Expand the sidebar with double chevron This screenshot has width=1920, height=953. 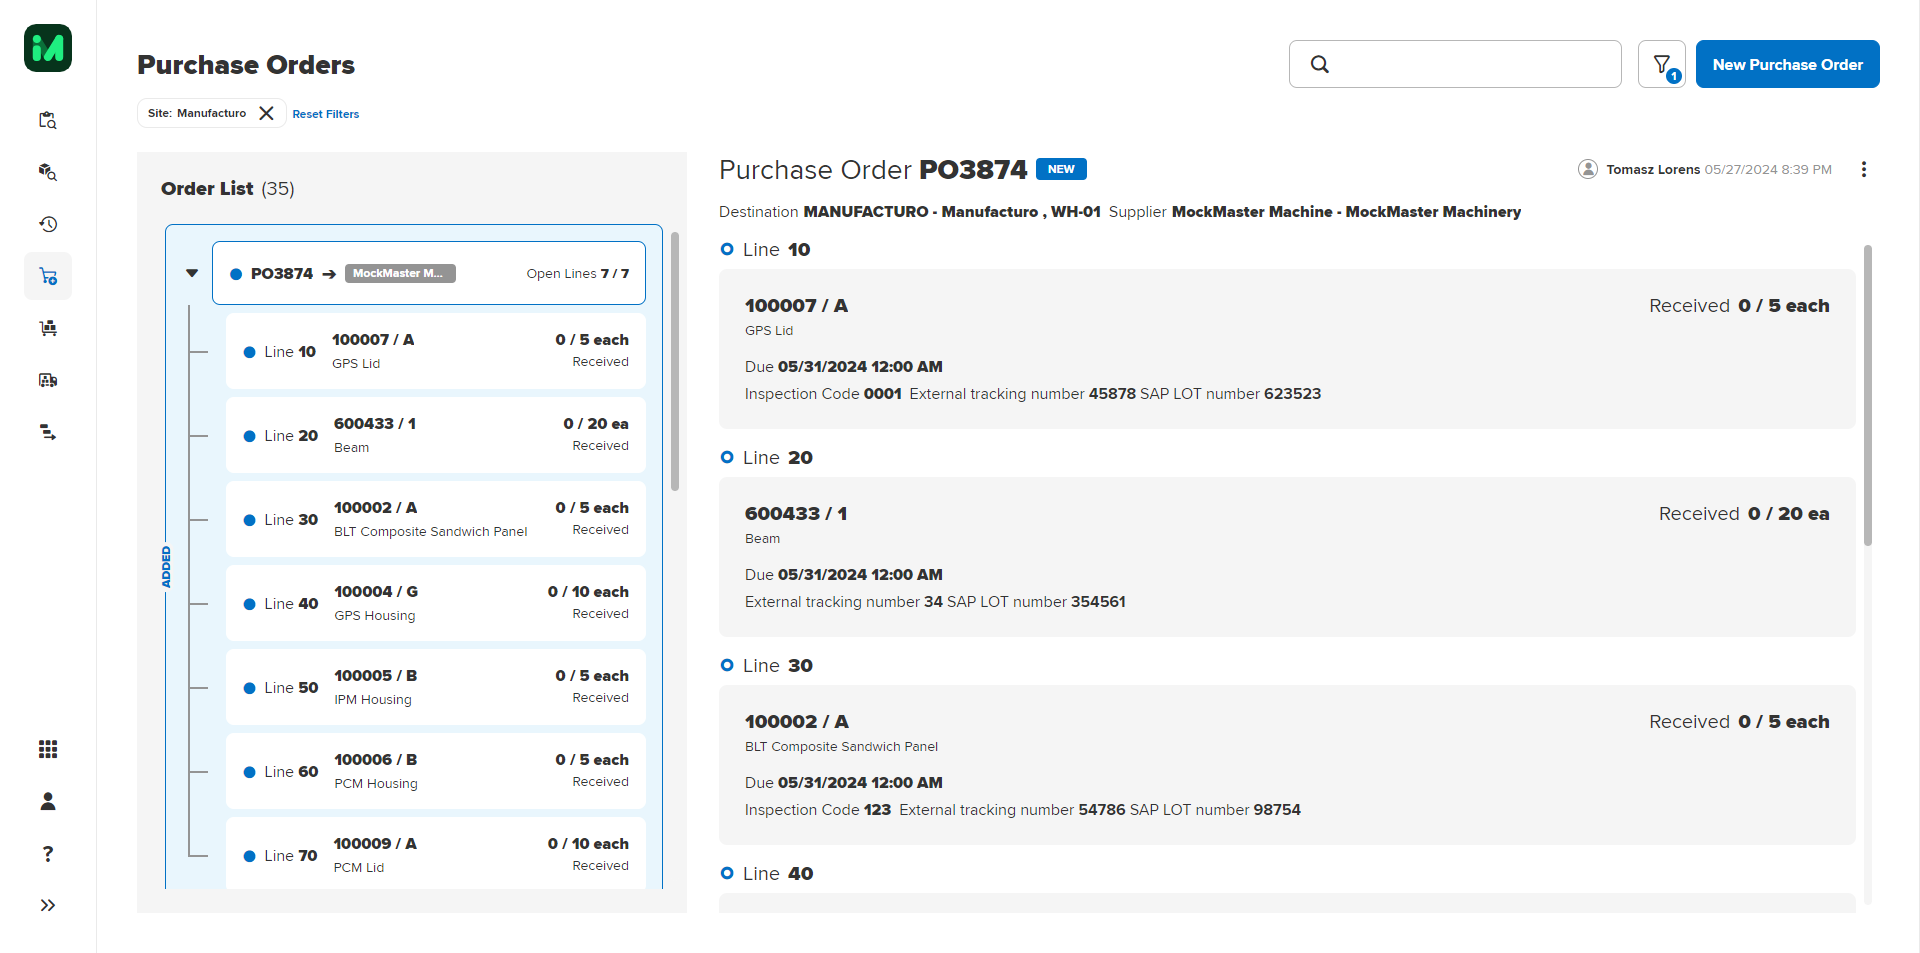pyautogui.click(x=47, y=905)
